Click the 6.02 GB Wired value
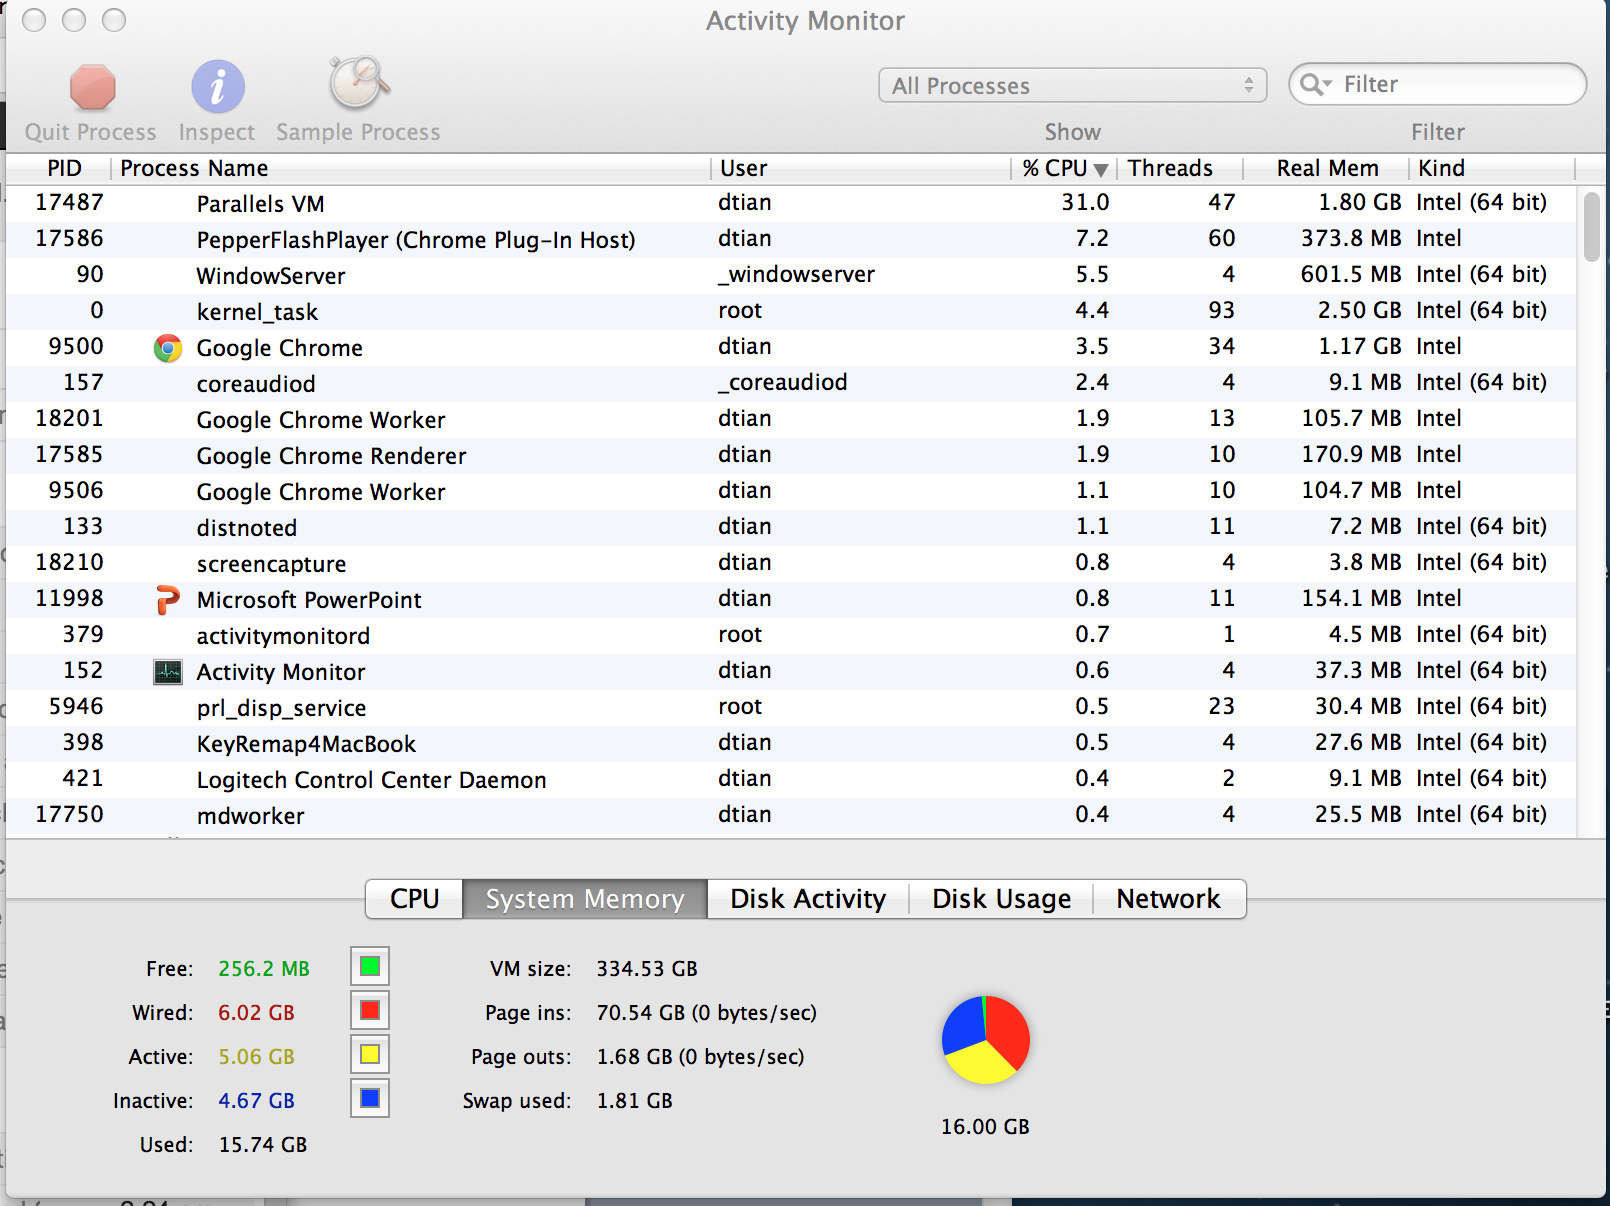This screenshot has width=1610, height=1206. tap(256, 1013)
